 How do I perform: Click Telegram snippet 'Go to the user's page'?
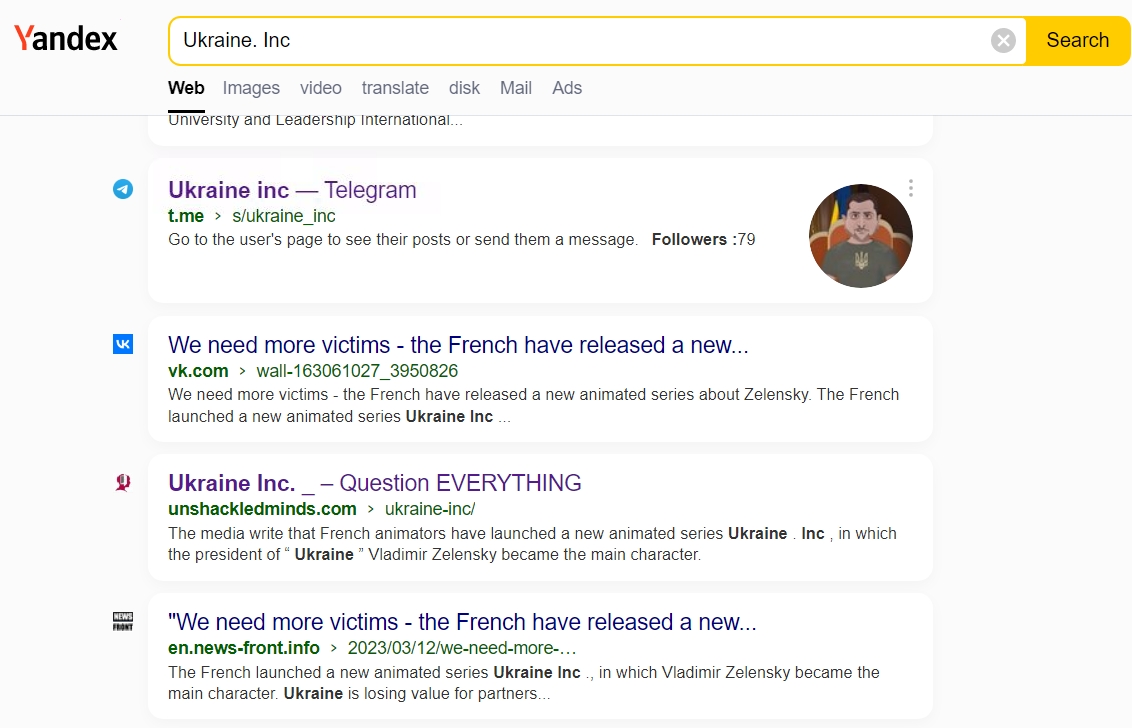pyautogui.click(x=403, y=240)
